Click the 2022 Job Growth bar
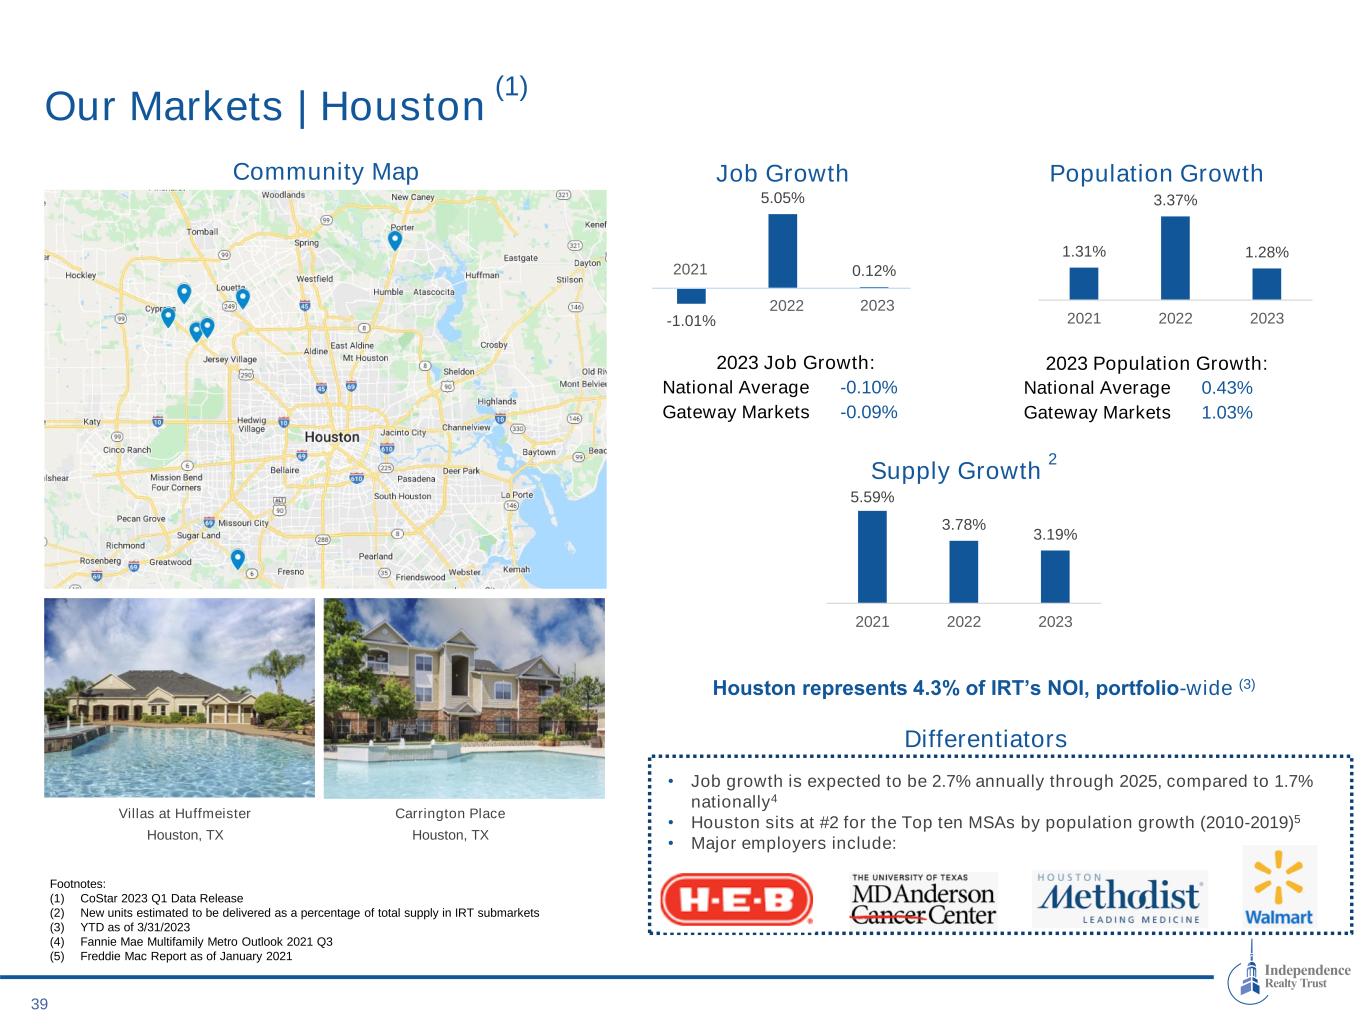 pyautogui.click(x=783, y=251)
